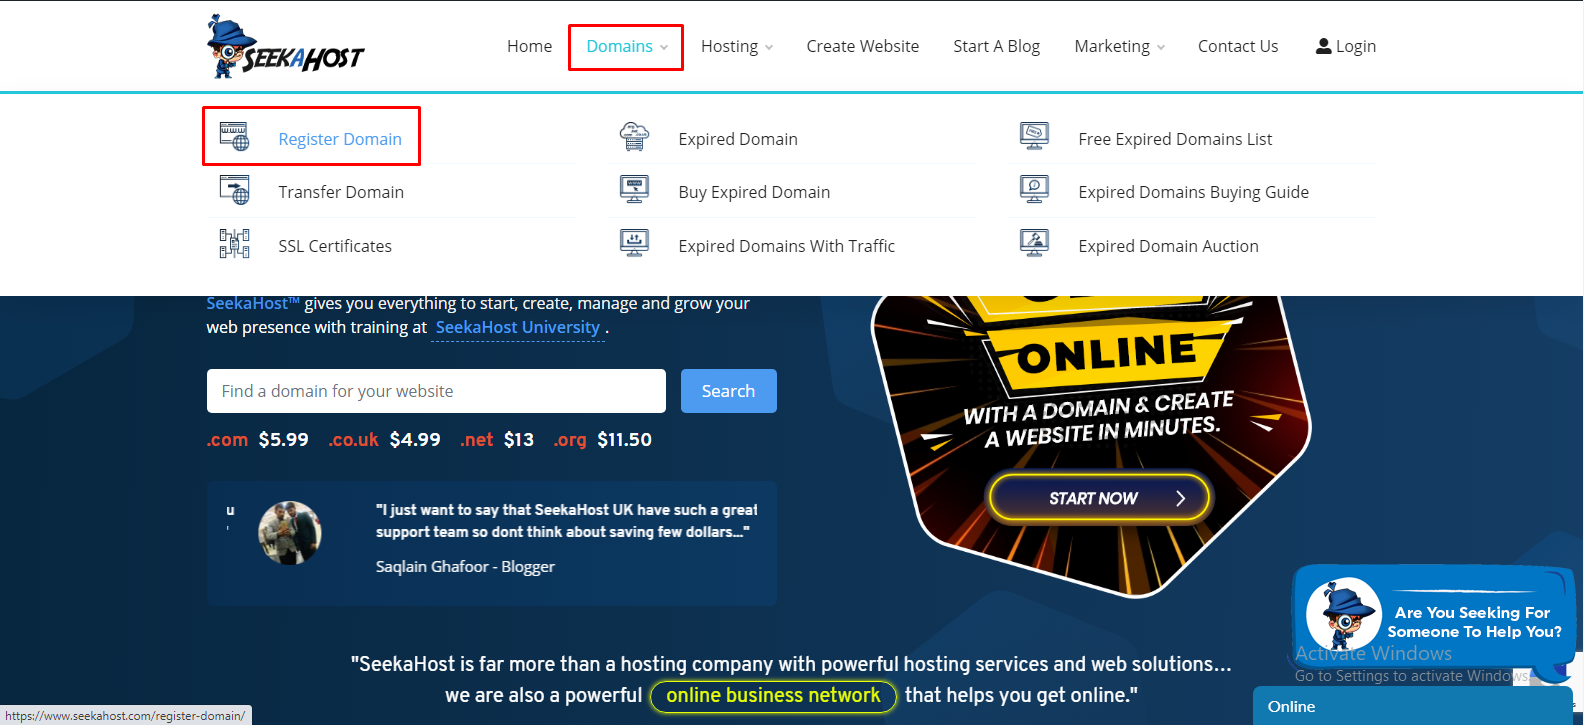
Task: Select Register Domain from the menu
Action: coord(340,139)
